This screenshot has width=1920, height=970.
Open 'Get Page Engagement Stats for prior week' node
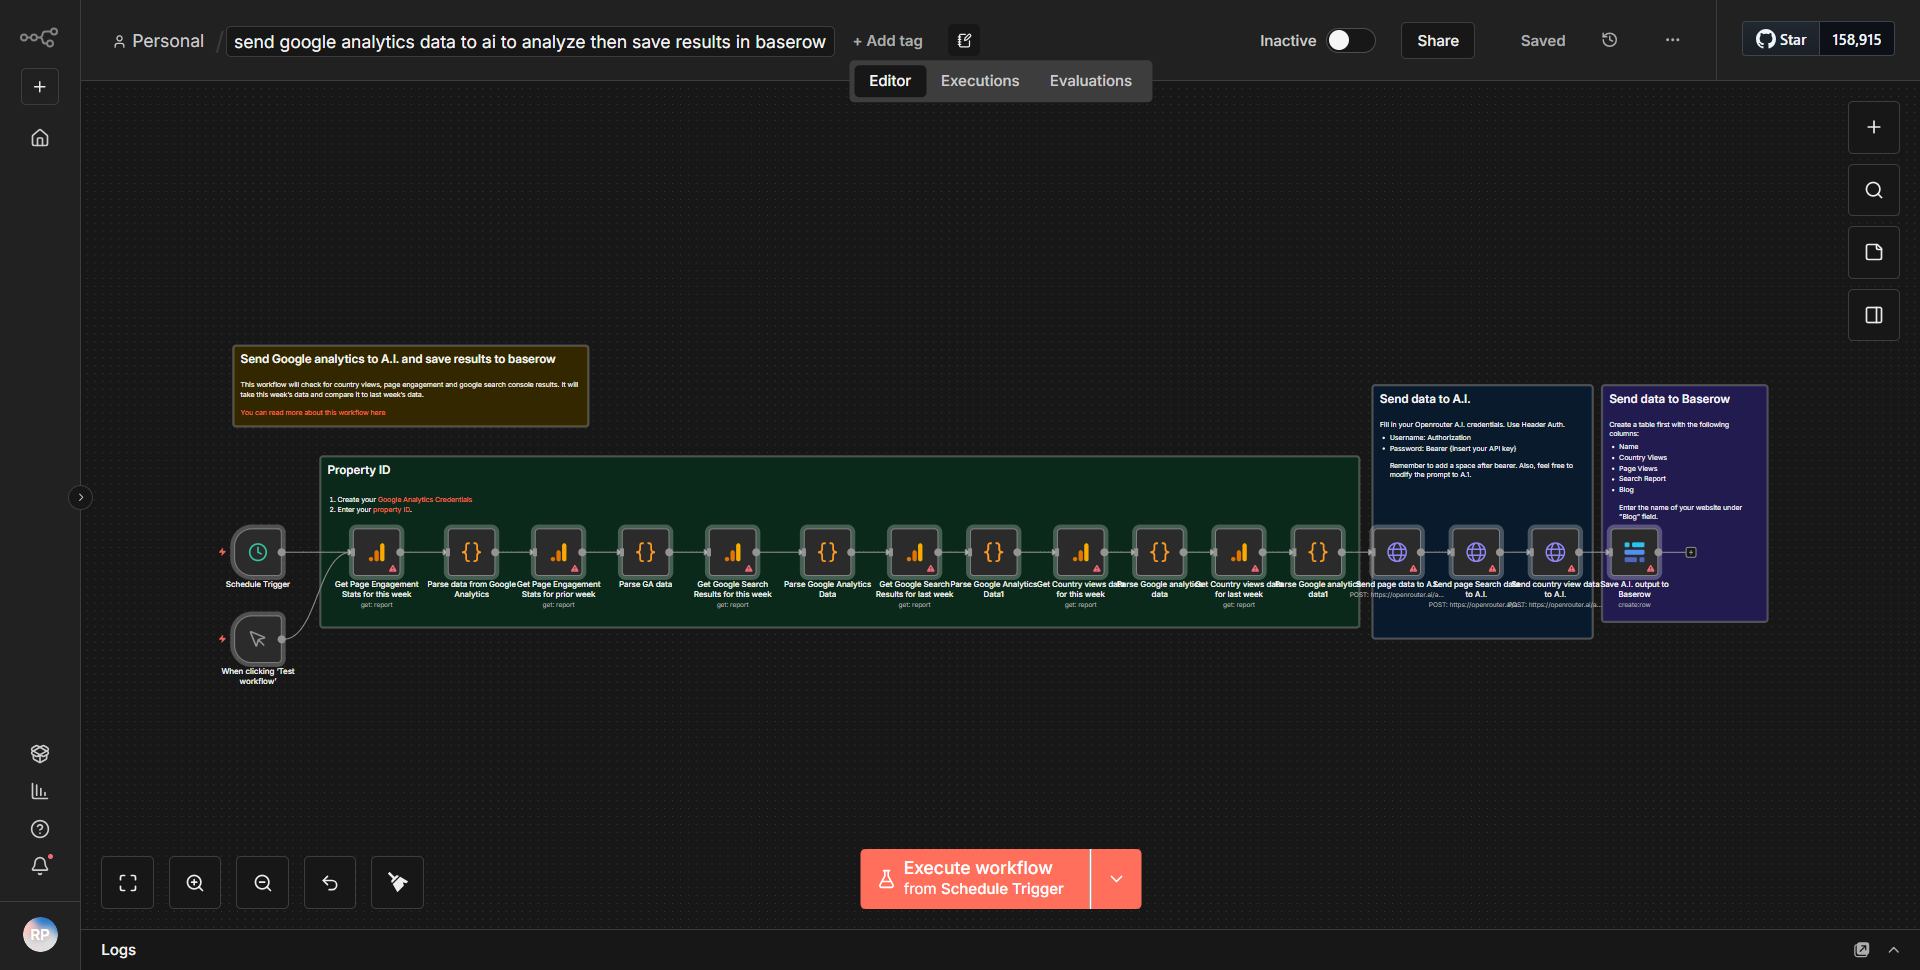pos(559,552)
